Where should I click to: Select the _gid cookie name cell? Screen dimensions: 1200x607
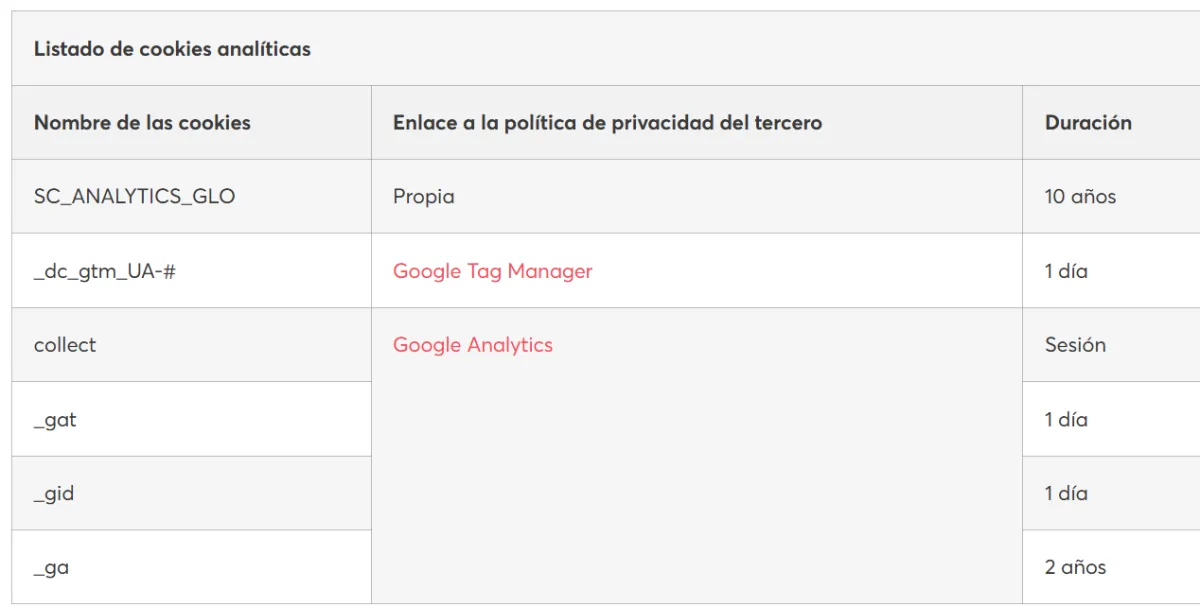pyautogui.click(x=54, y=494)
